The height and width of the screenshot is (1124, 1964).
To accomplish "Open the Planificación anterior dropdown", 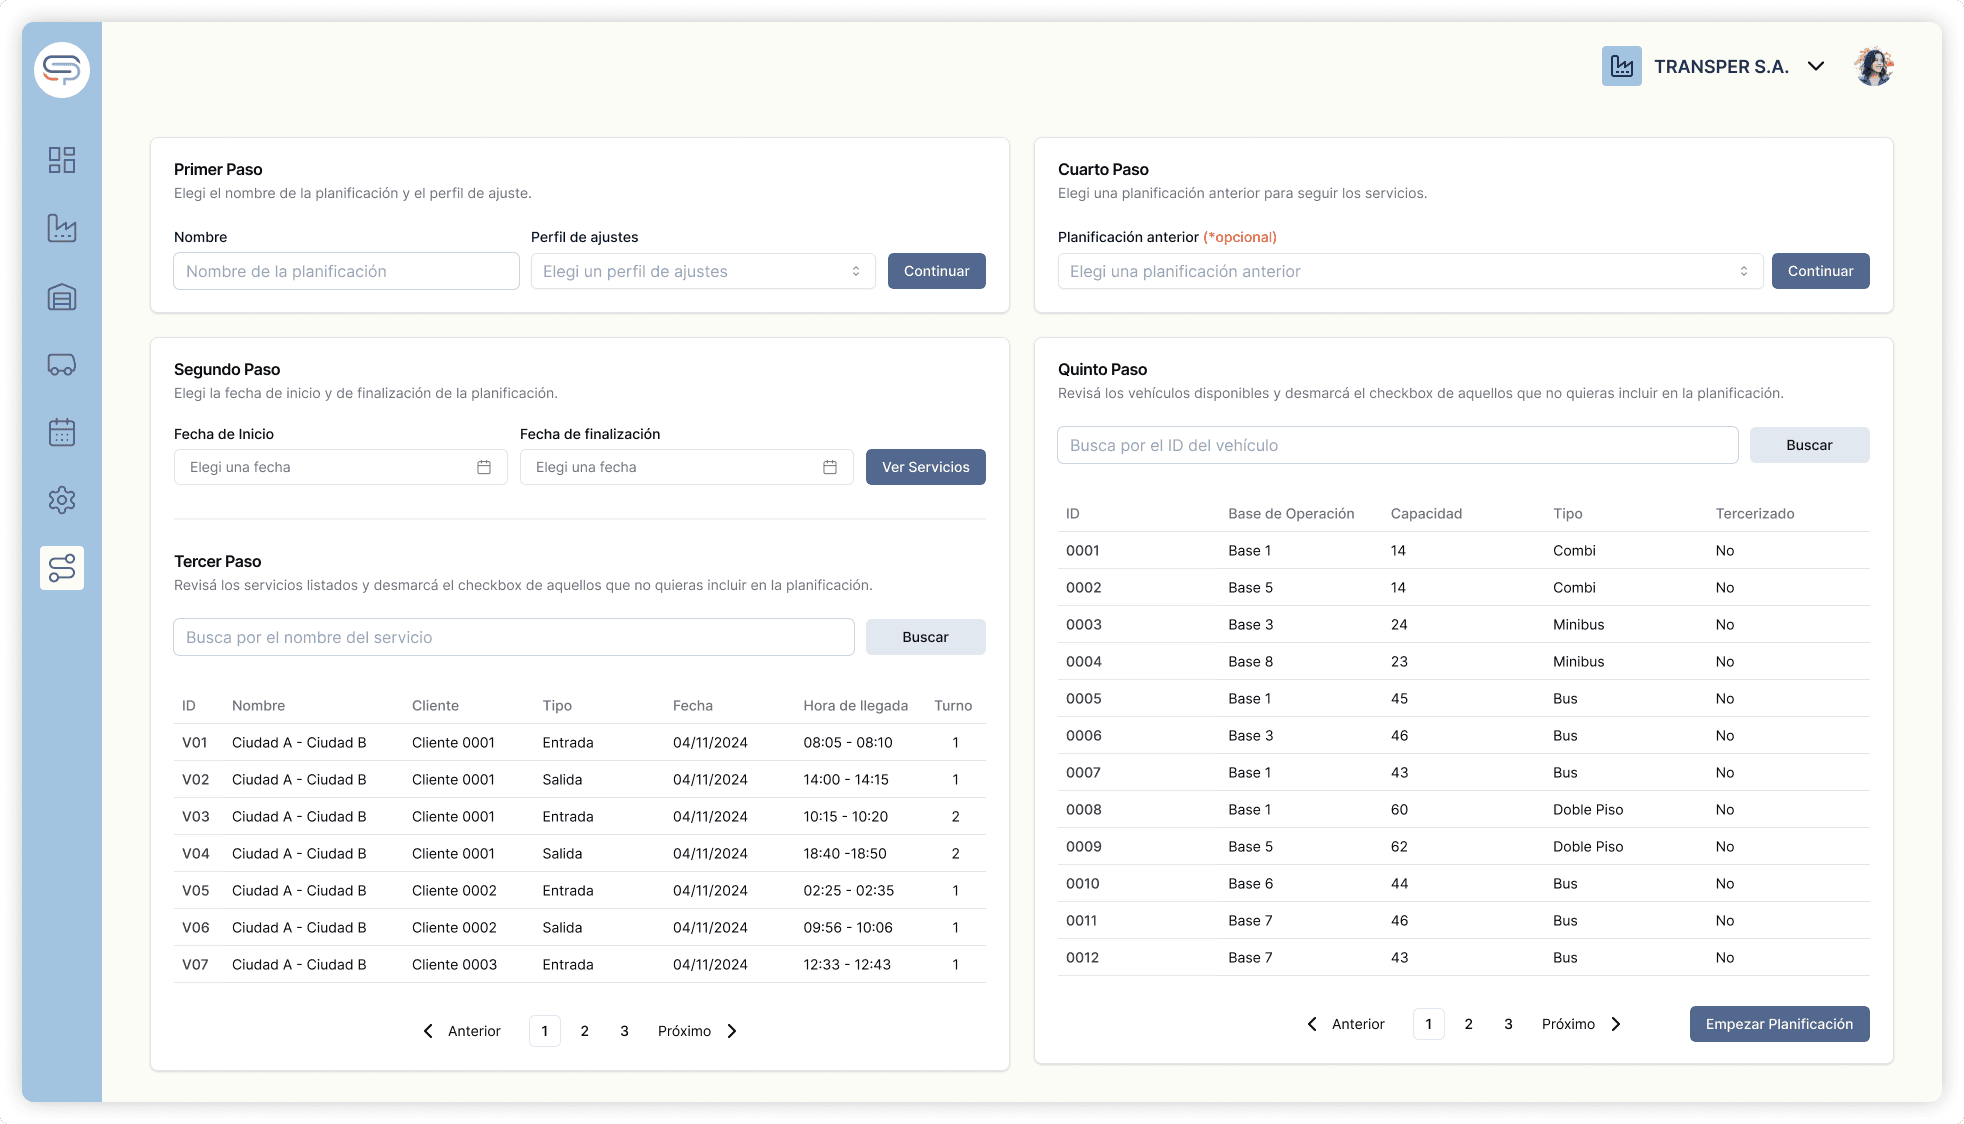I will 1409,270.
